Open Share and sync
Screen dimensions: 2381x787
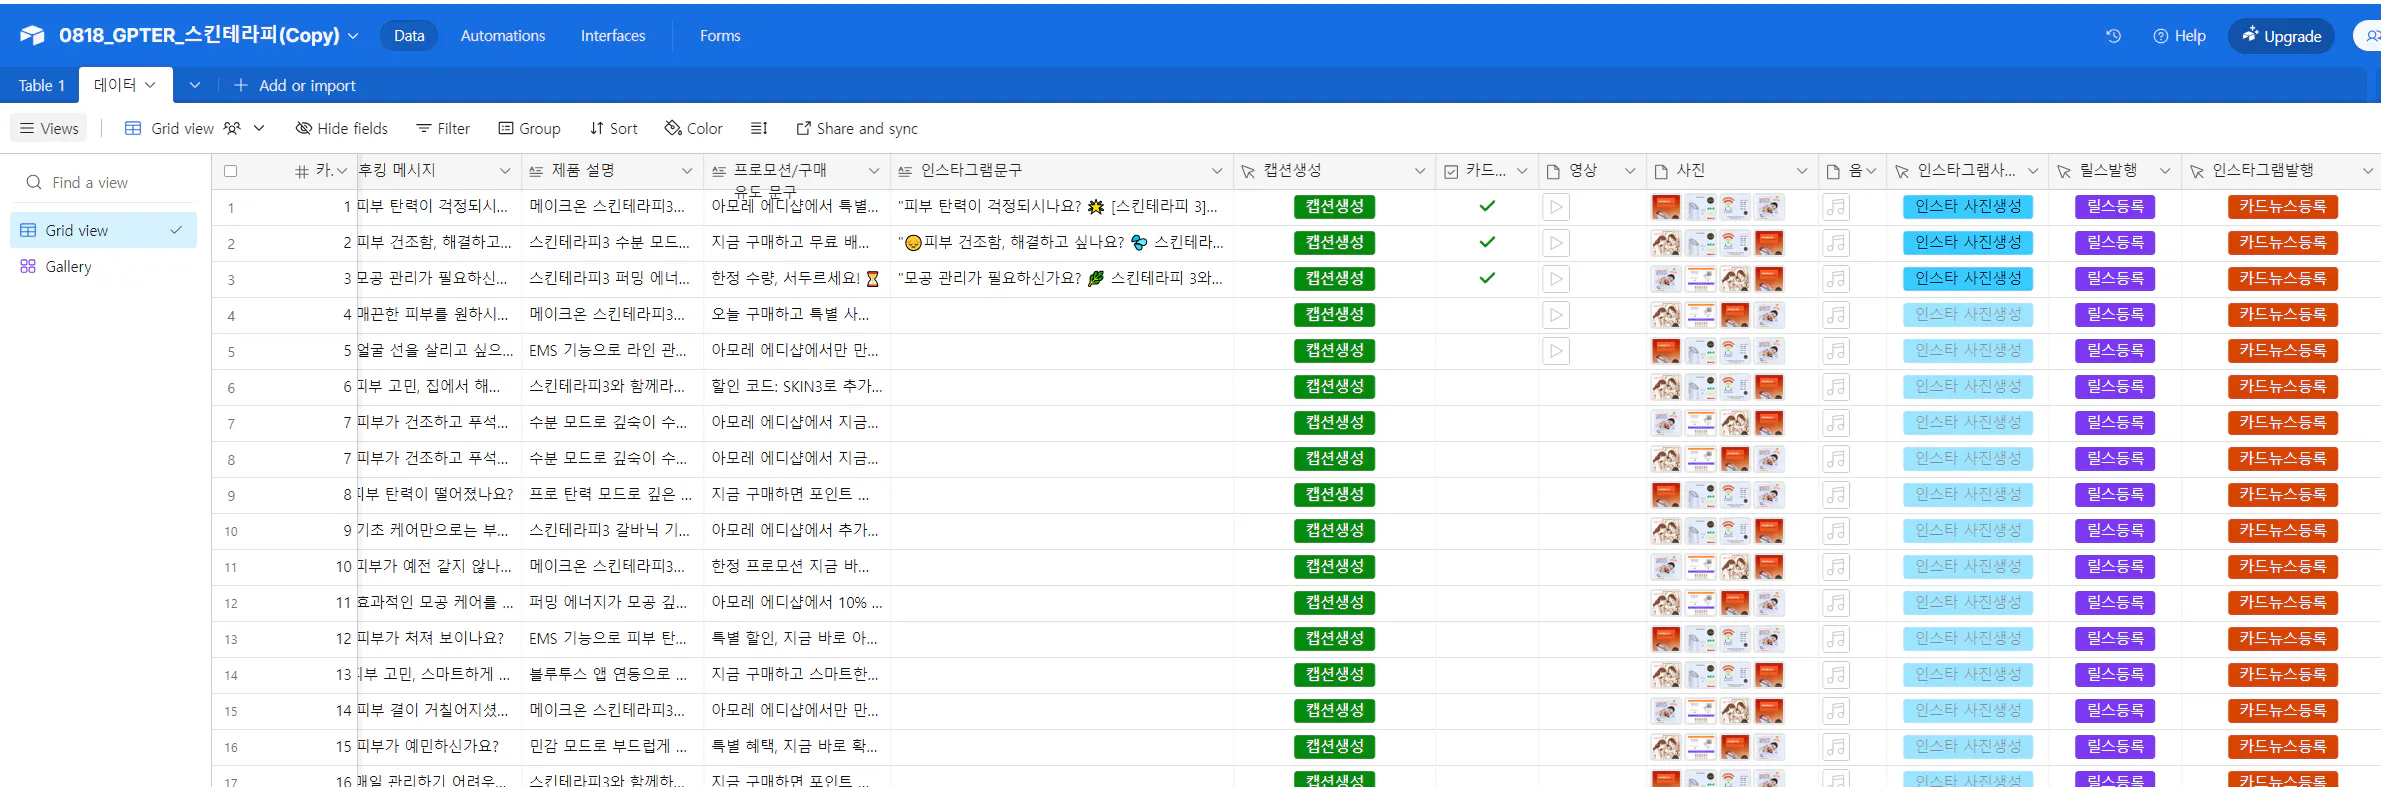click(x=857, y=128)
